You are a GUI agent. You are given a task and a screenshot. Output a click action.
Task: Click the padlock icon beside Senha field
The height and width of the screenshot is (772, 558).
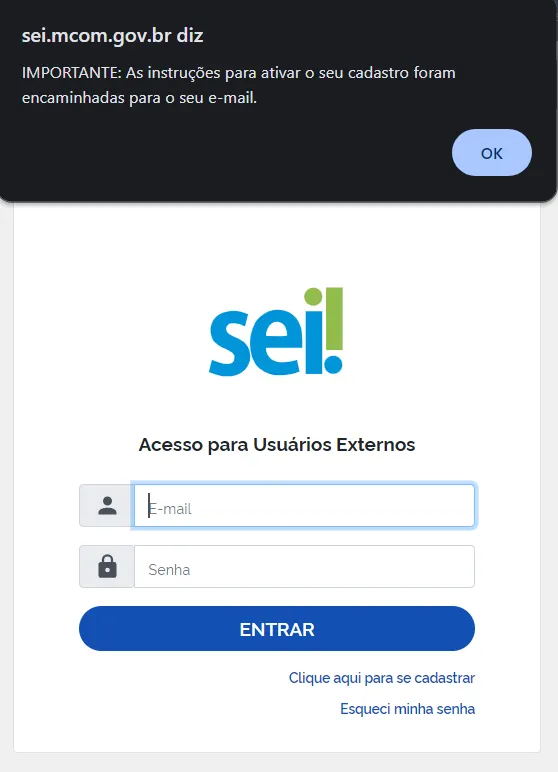tap(107, 567)
